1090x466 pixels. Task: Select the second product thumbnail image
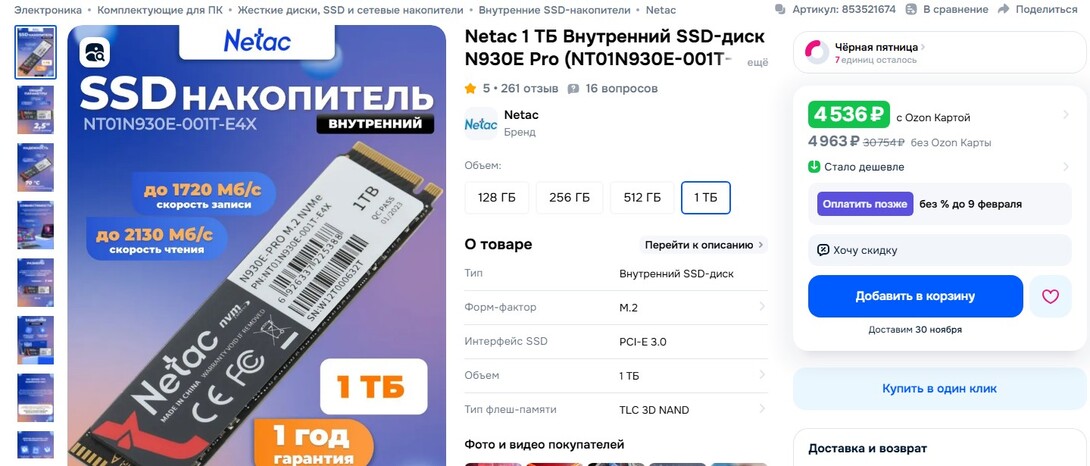pyautogui.click(x=35, y=110)
